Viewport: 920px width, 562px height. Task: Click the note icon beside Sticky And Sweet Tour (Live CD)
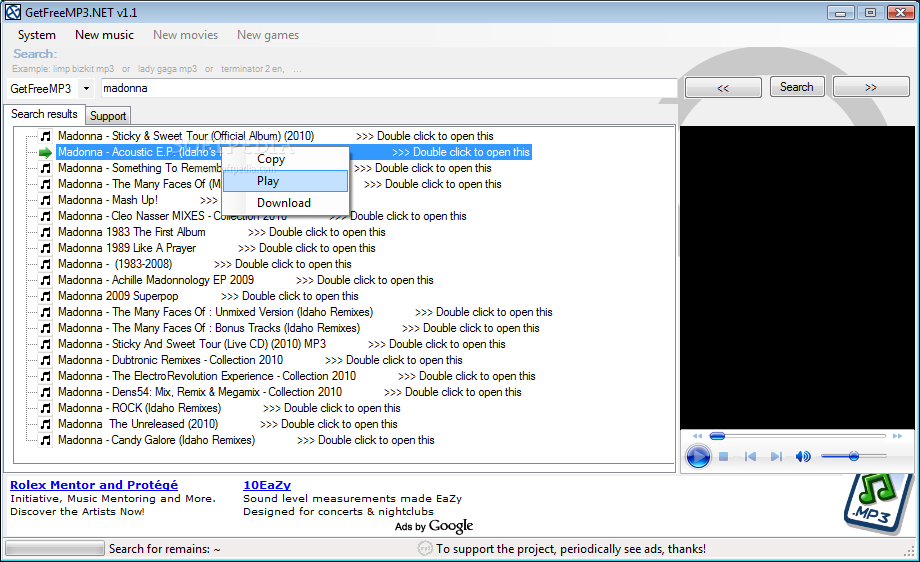pyautogui.click(x=45, y=344)
